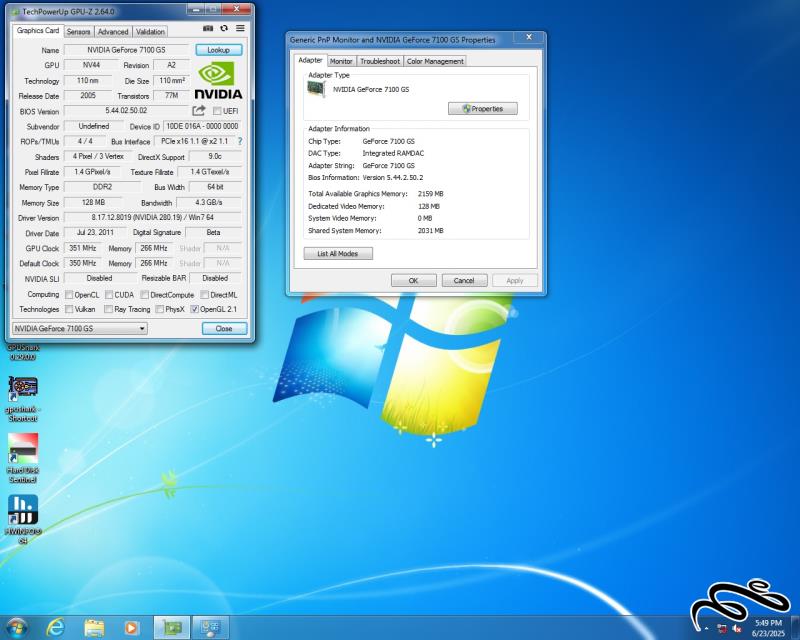Click the NVIDIA logo in GPU-Z
This screenshot has height=640, width=800.
218,80
